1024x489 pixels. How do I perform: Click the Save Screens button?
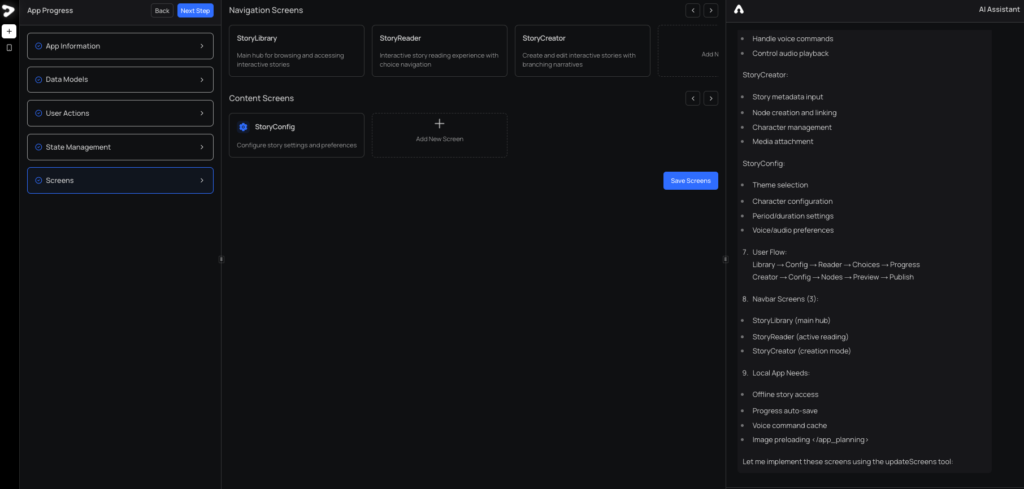point(690,180)
